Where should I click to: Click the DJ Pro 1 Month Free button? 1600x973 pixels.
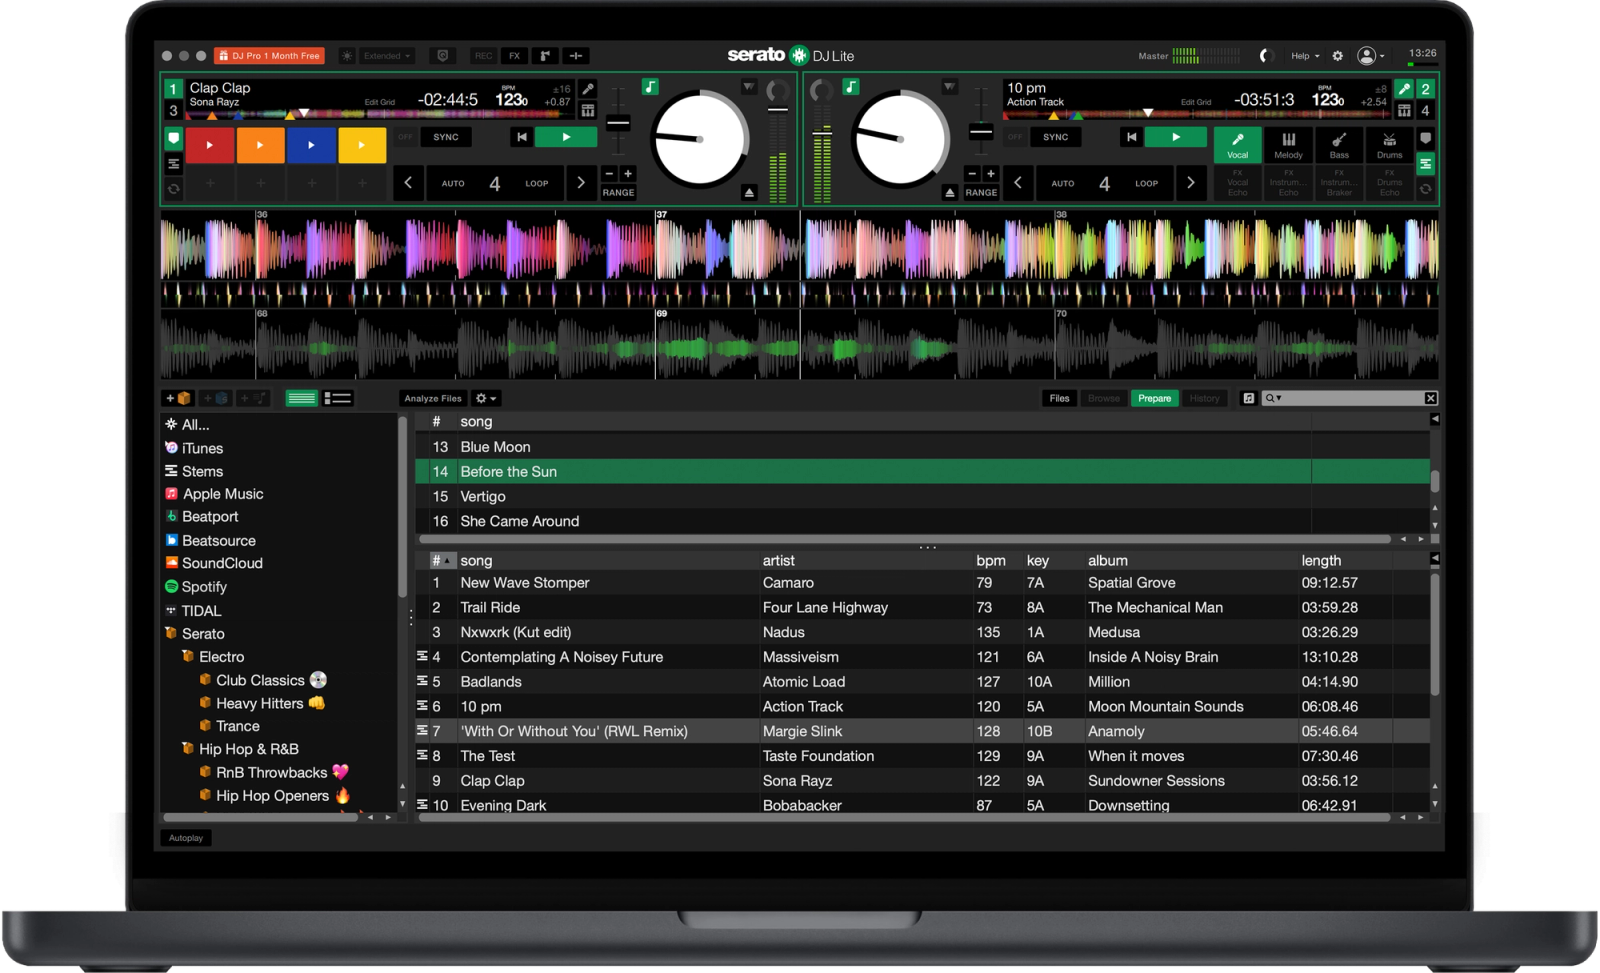tap(269, 56)
